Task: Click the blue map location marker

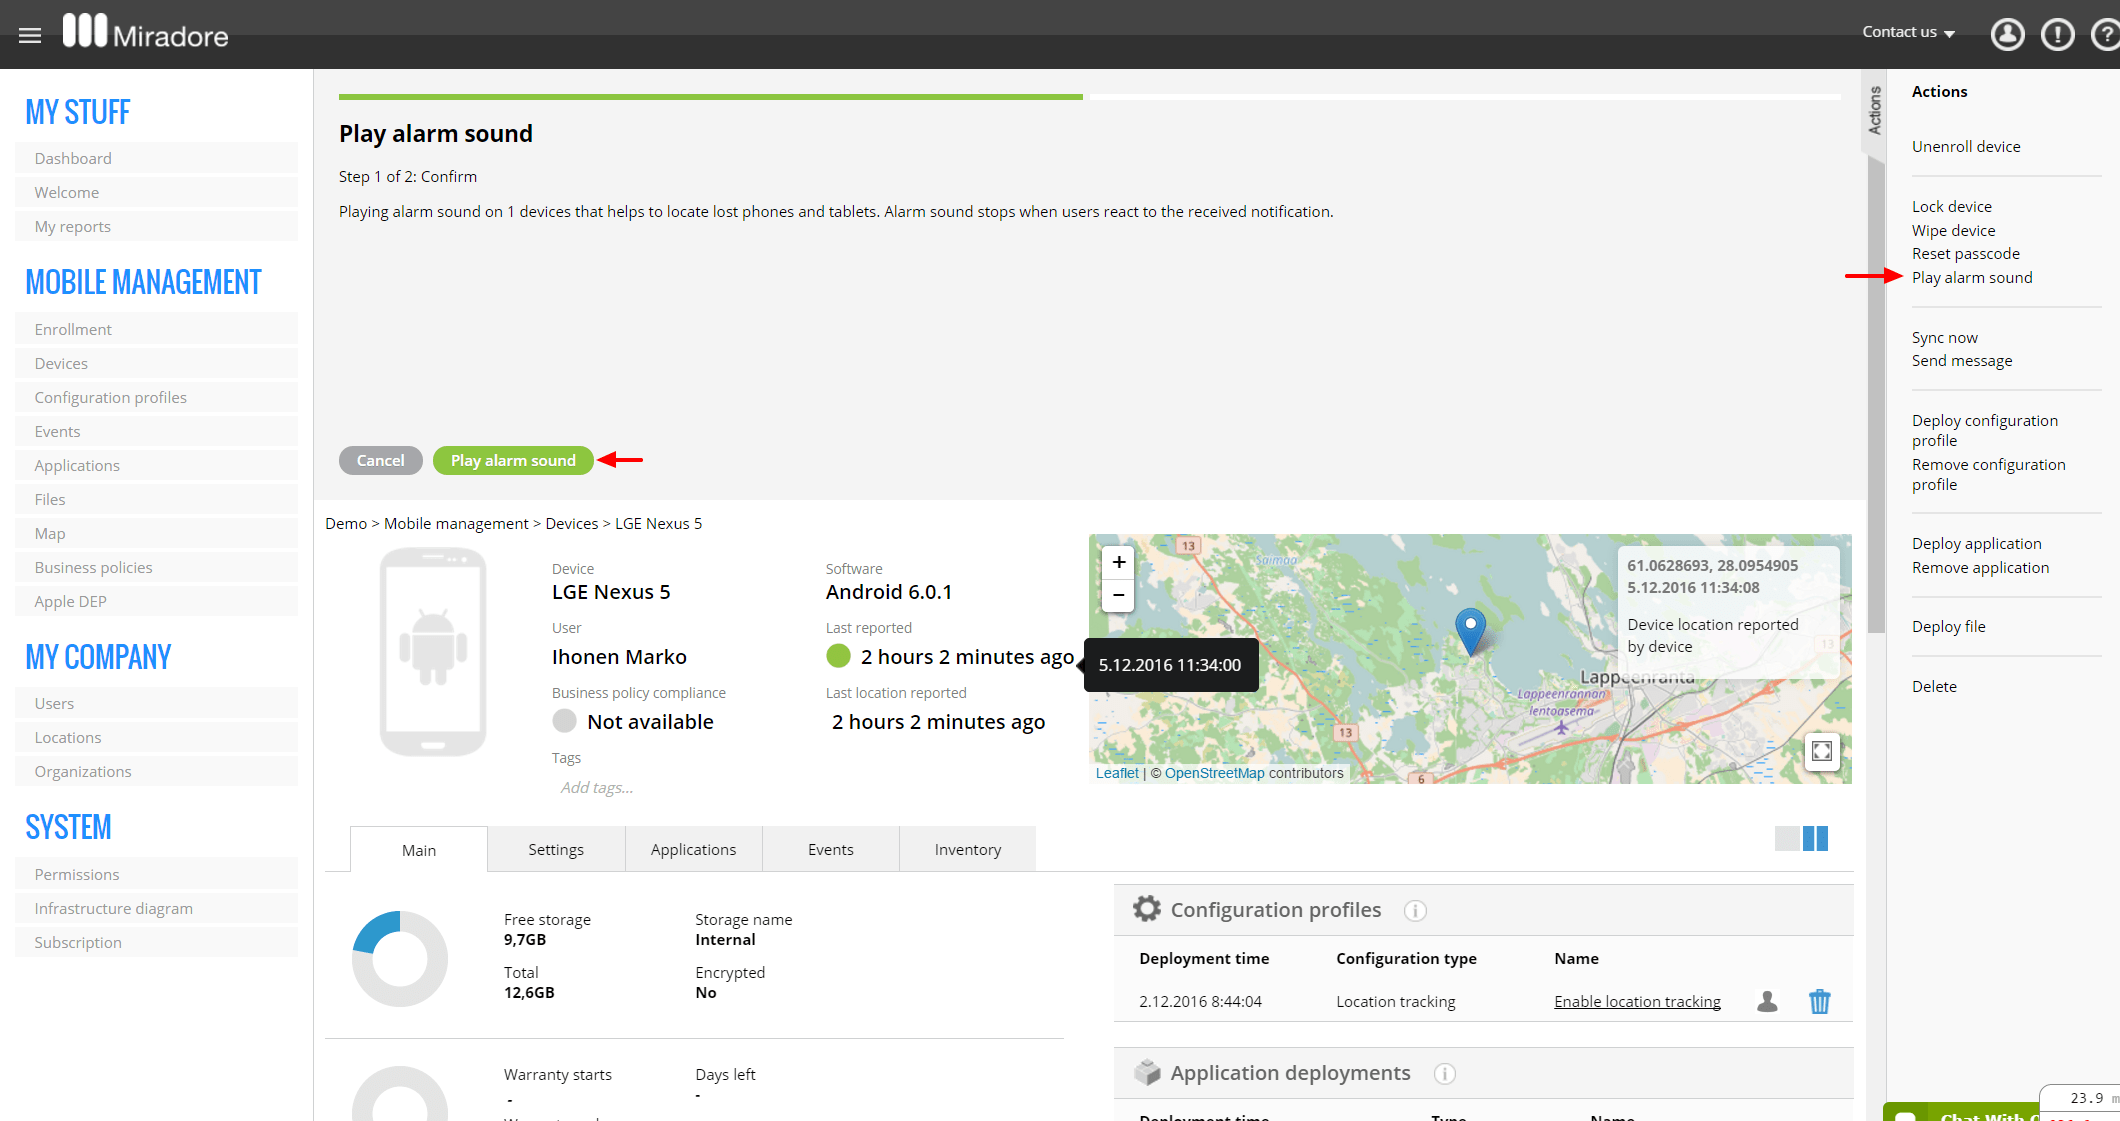Action: point(1470,628)
